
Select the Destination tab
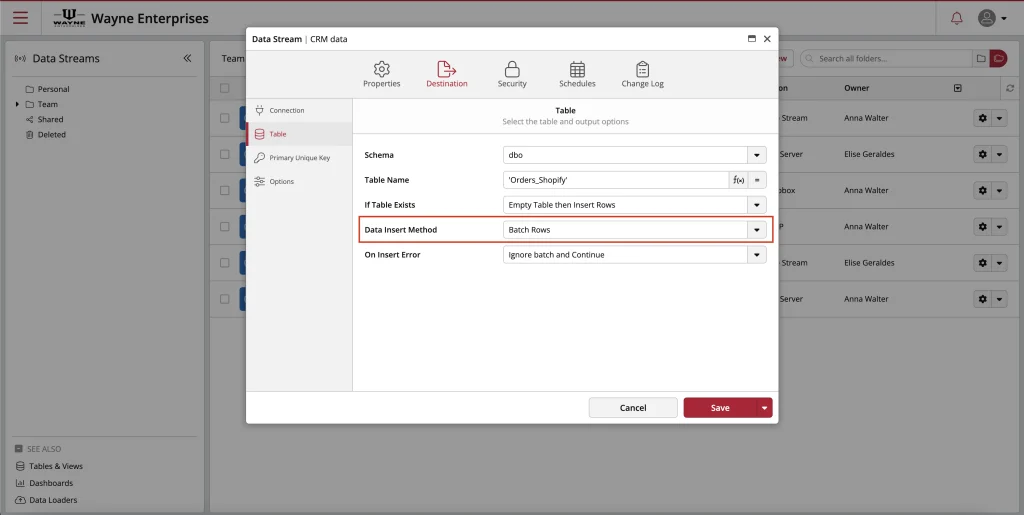(x=447, y=74)
